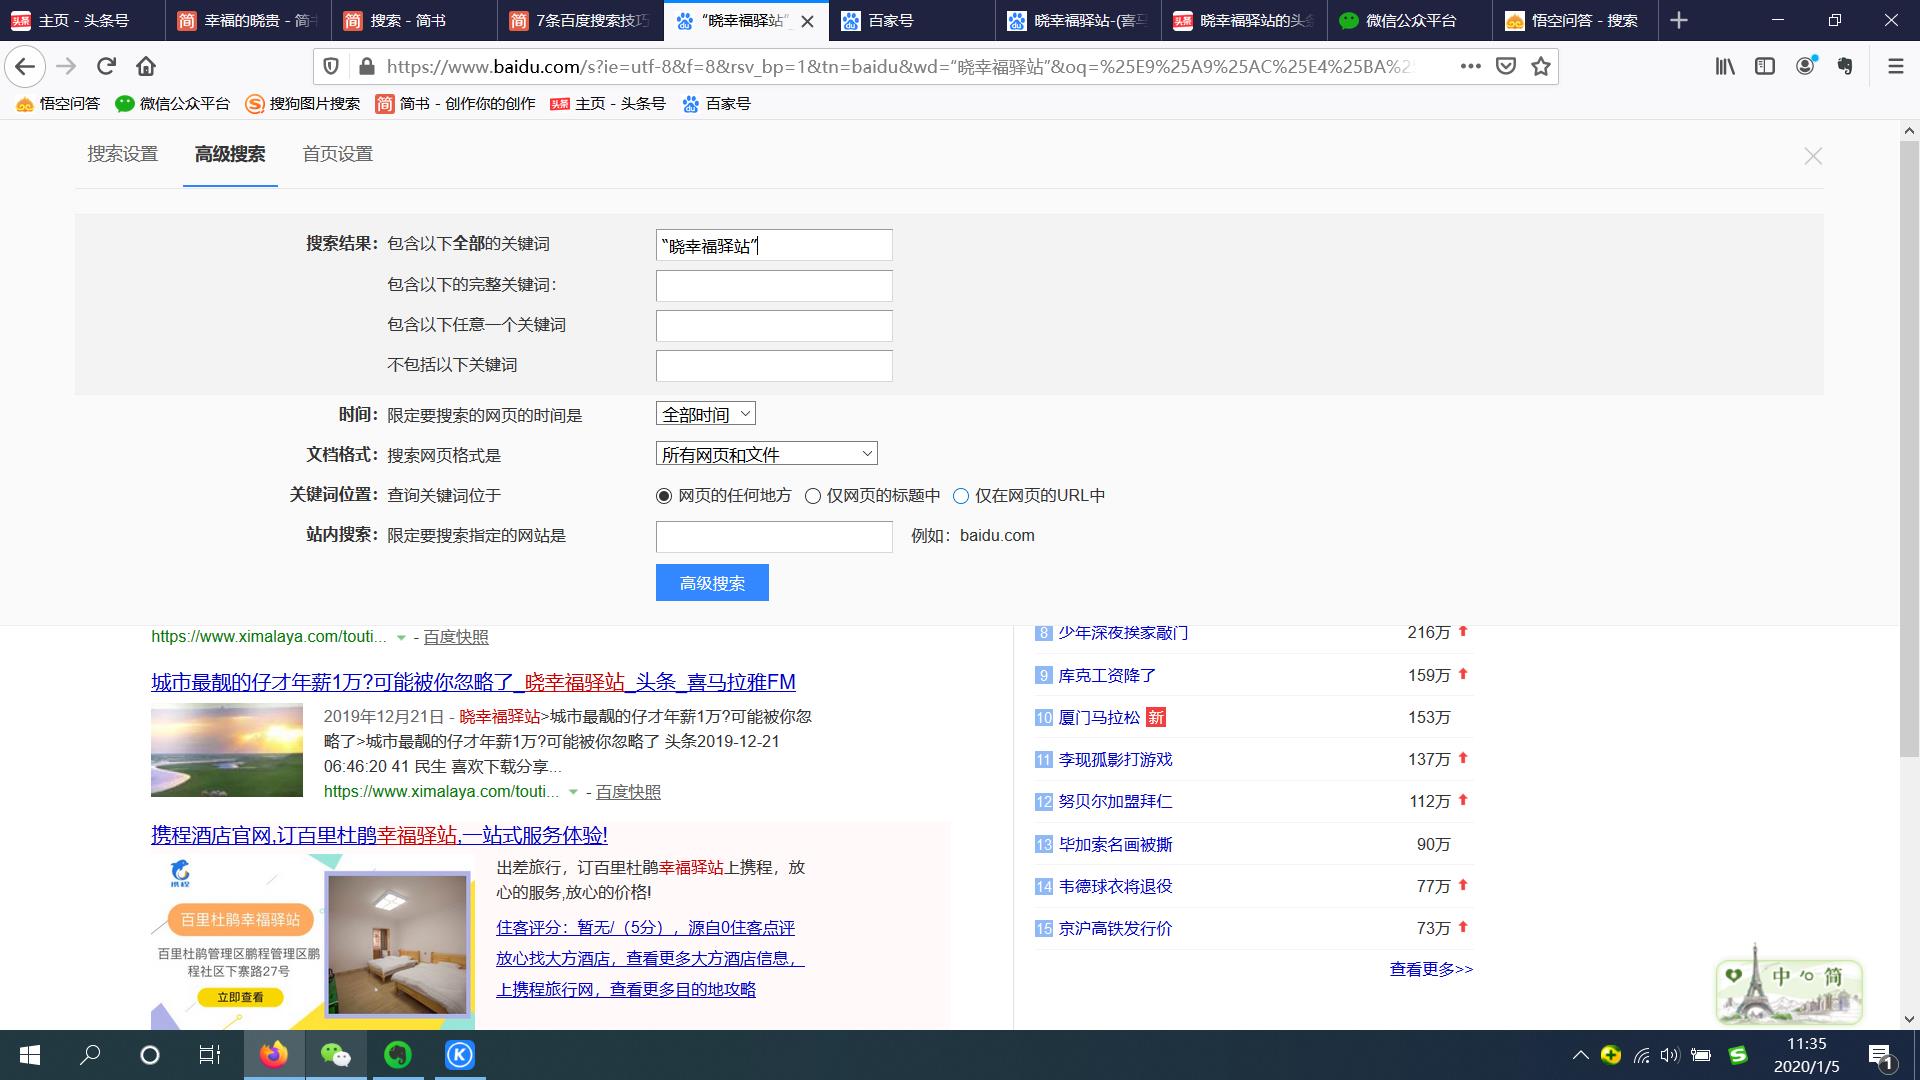
Task: Open the 所有网页和文件 format dropdown
Action: 766,454
